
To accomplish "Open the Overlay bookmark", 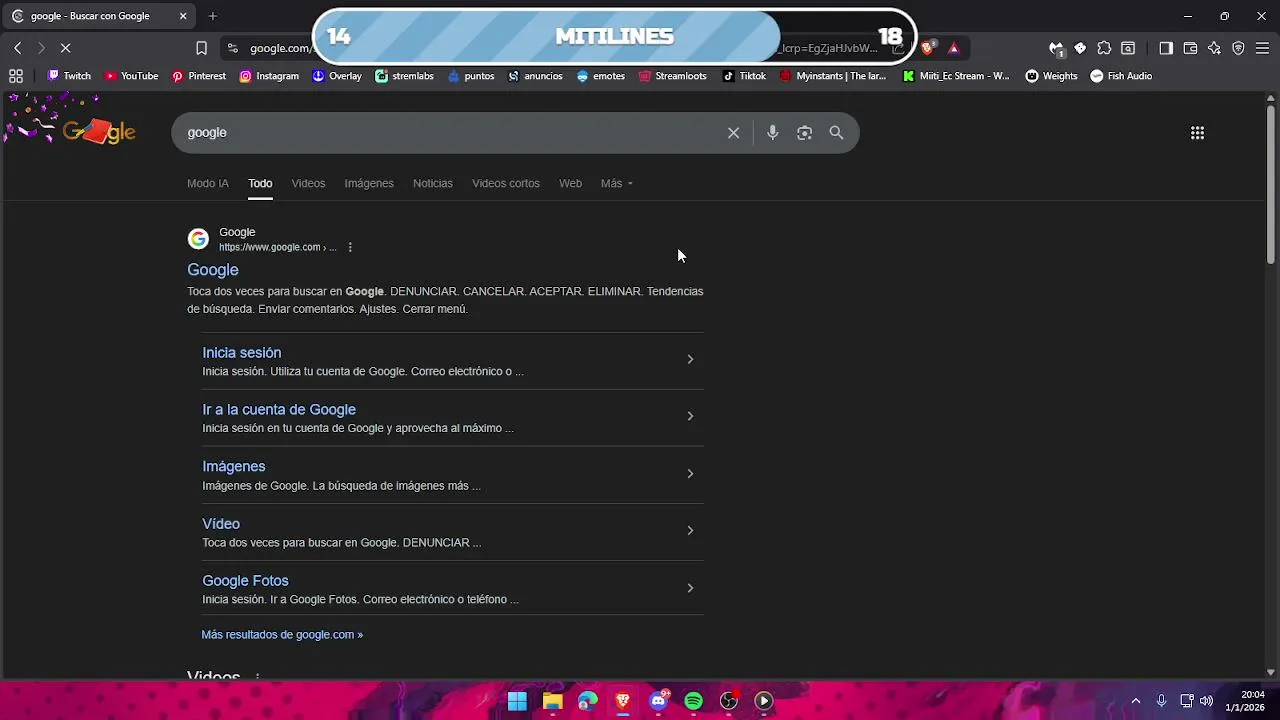I will (x=337, y=76).
